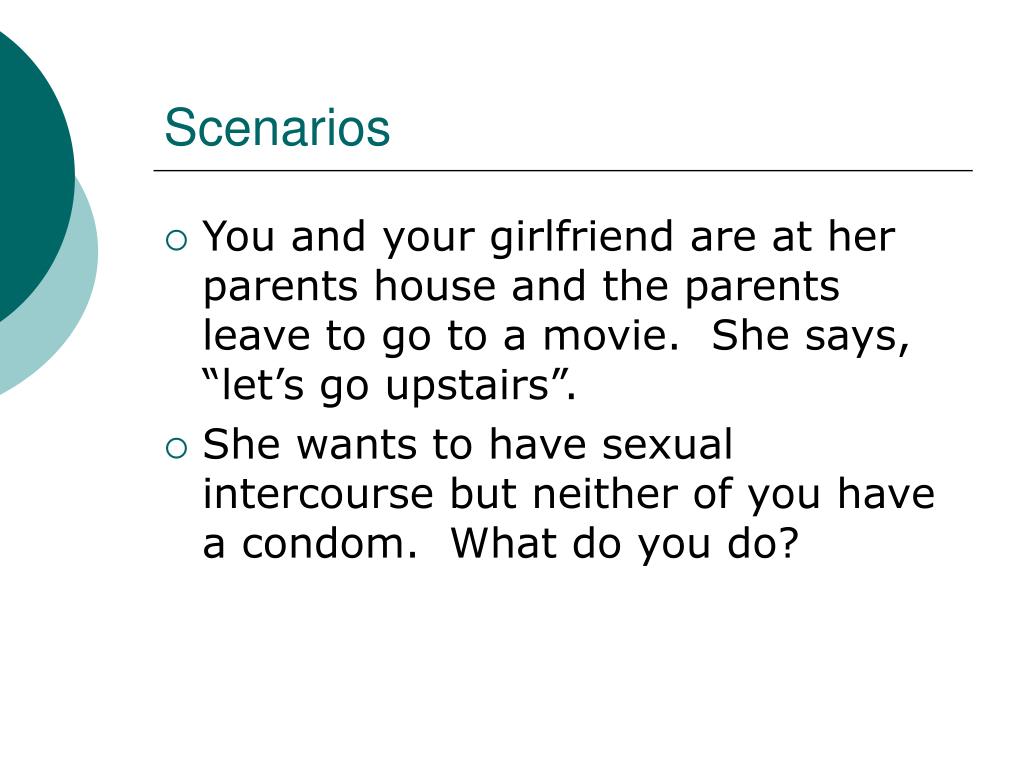
Task: Click the horizontal line under the title
Action: point(563,170)
